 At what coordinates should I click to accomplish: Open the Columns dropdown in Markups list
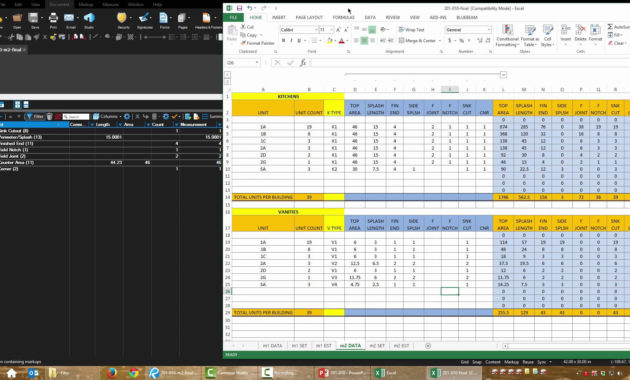107,116
